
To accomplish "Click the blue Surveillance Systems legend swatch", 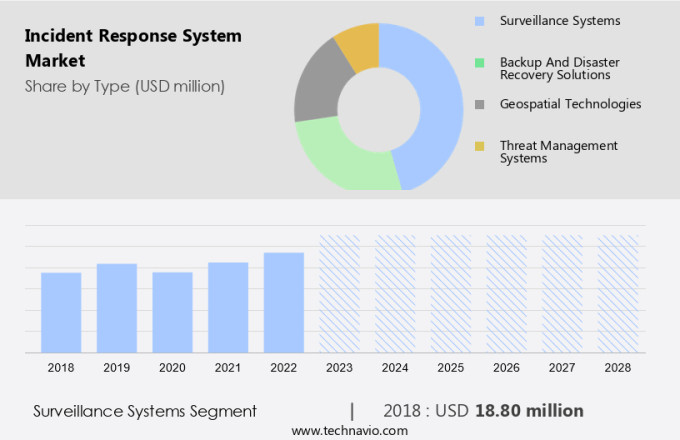I will coord(479,21).
